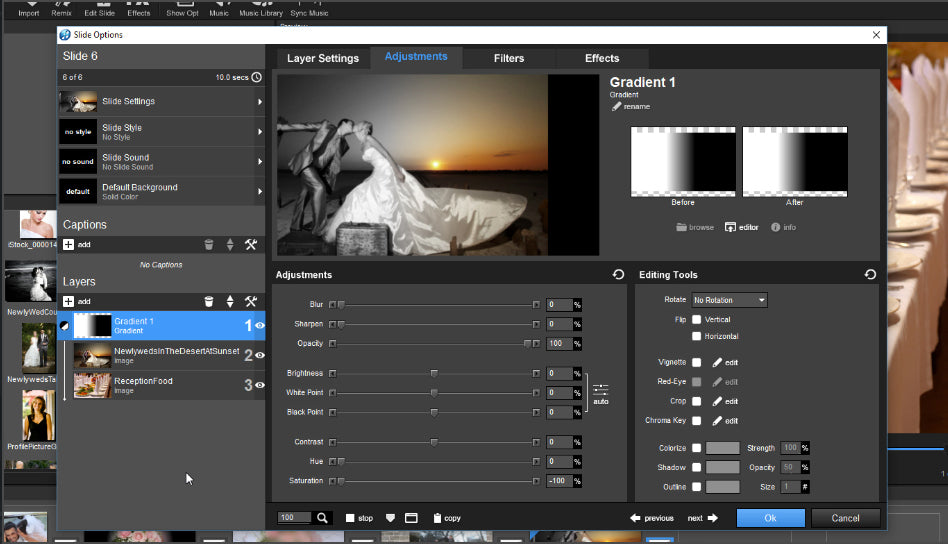Delete the selected layer with trash icon

[209, 301]
